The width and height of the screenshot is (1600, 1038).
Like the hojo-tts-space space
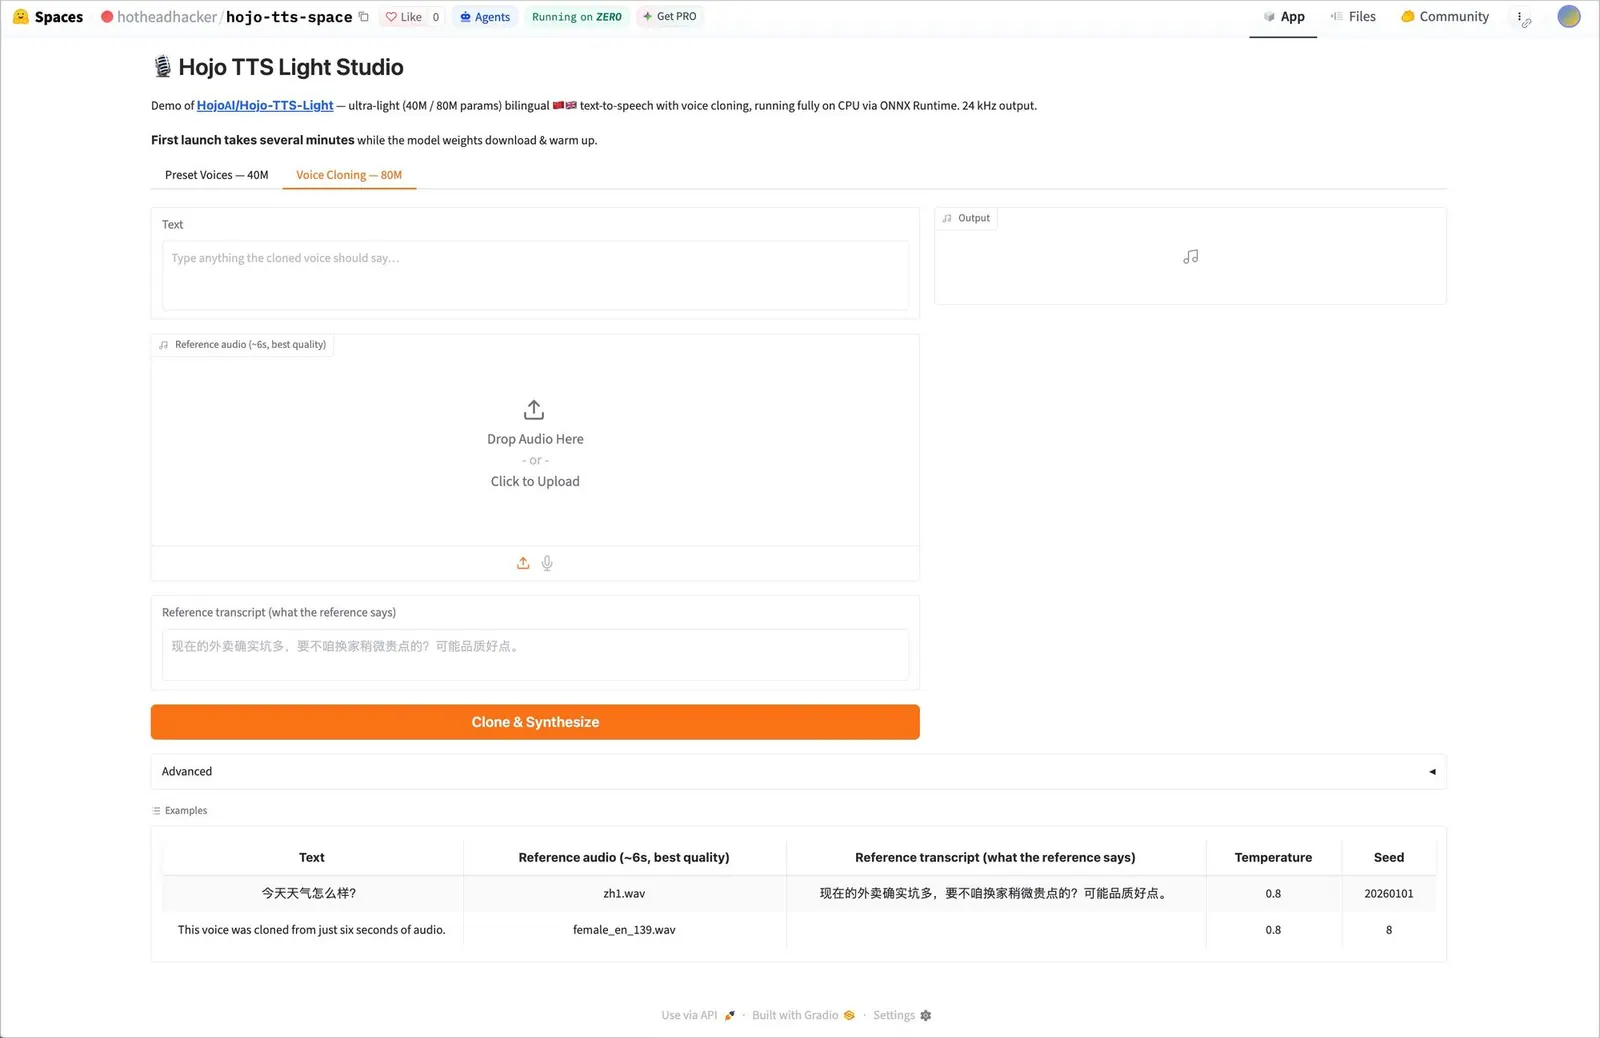click(x=404, y=17)
